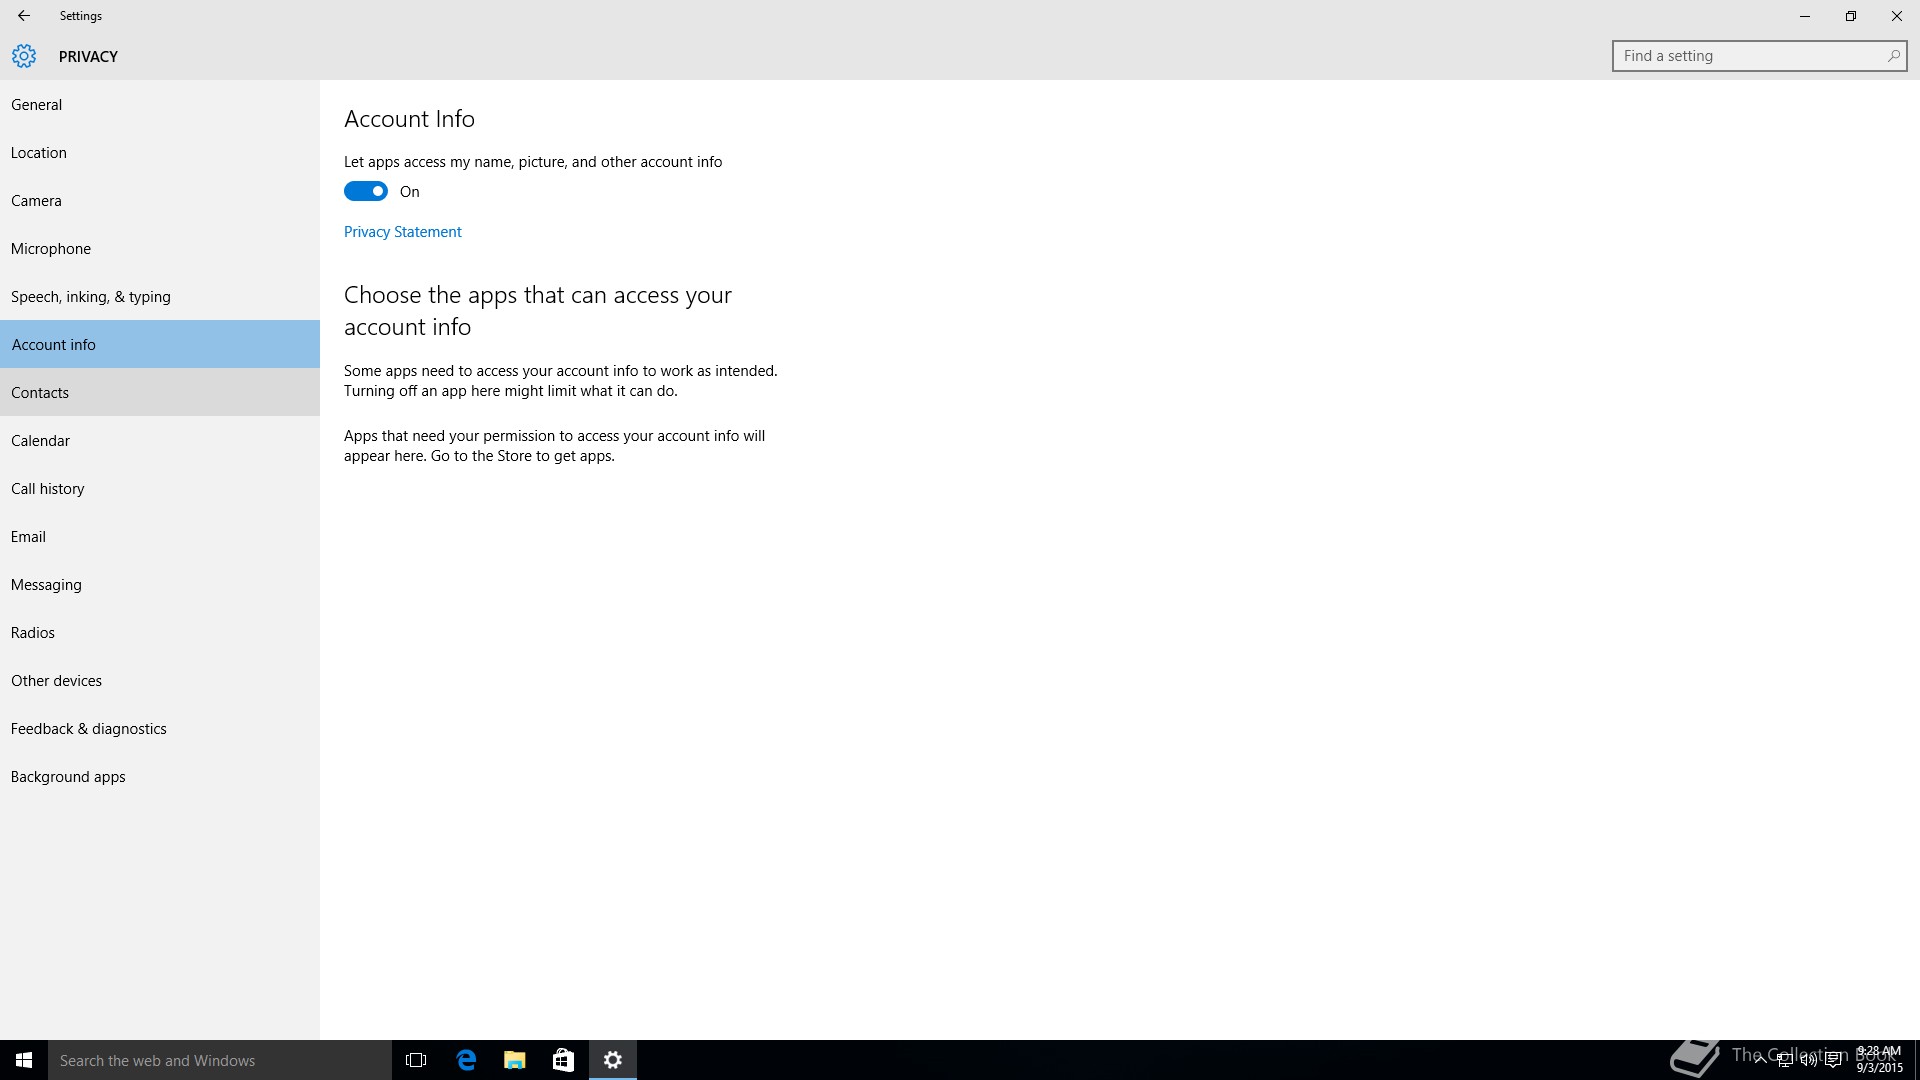
Task: Switch to Location privacy settings
Action: pos(39,152)
